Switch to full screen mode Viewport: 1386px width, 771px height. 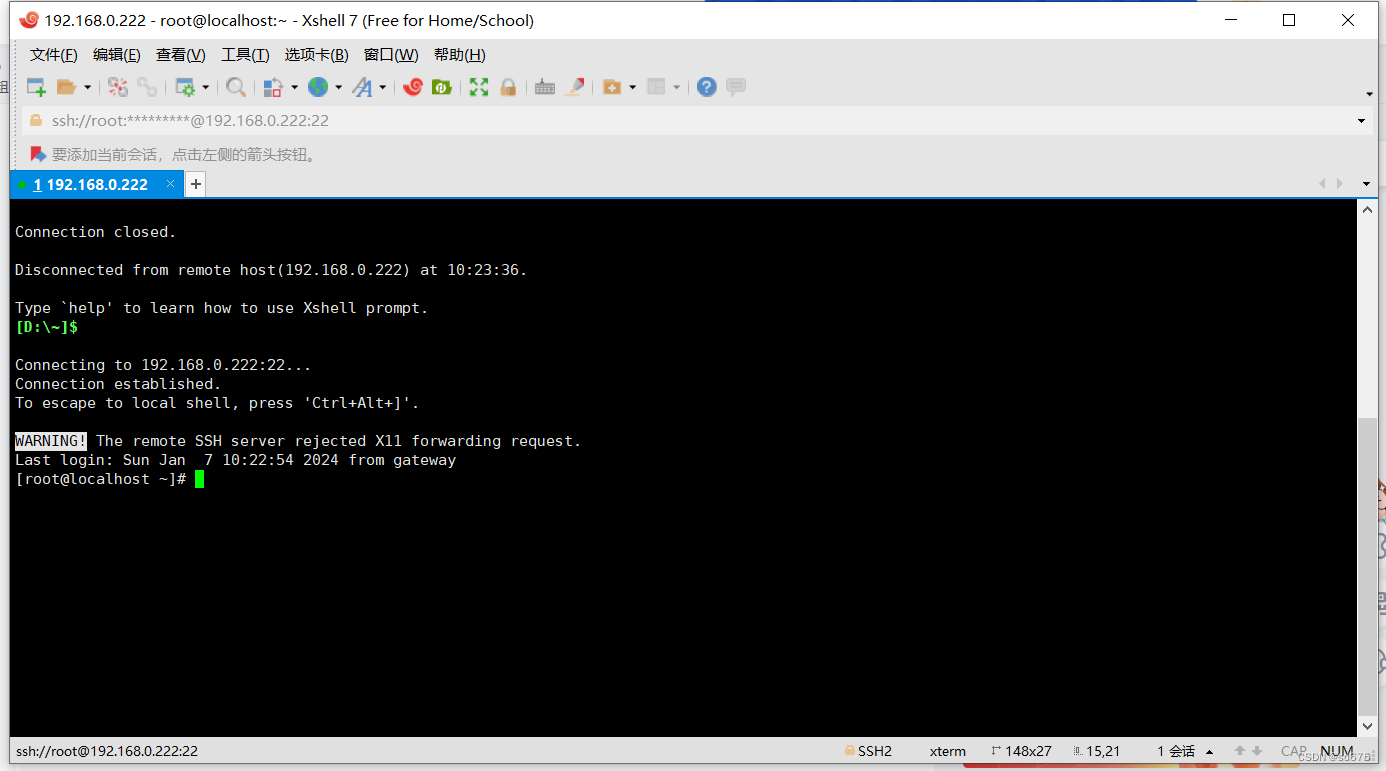[478, 87]
